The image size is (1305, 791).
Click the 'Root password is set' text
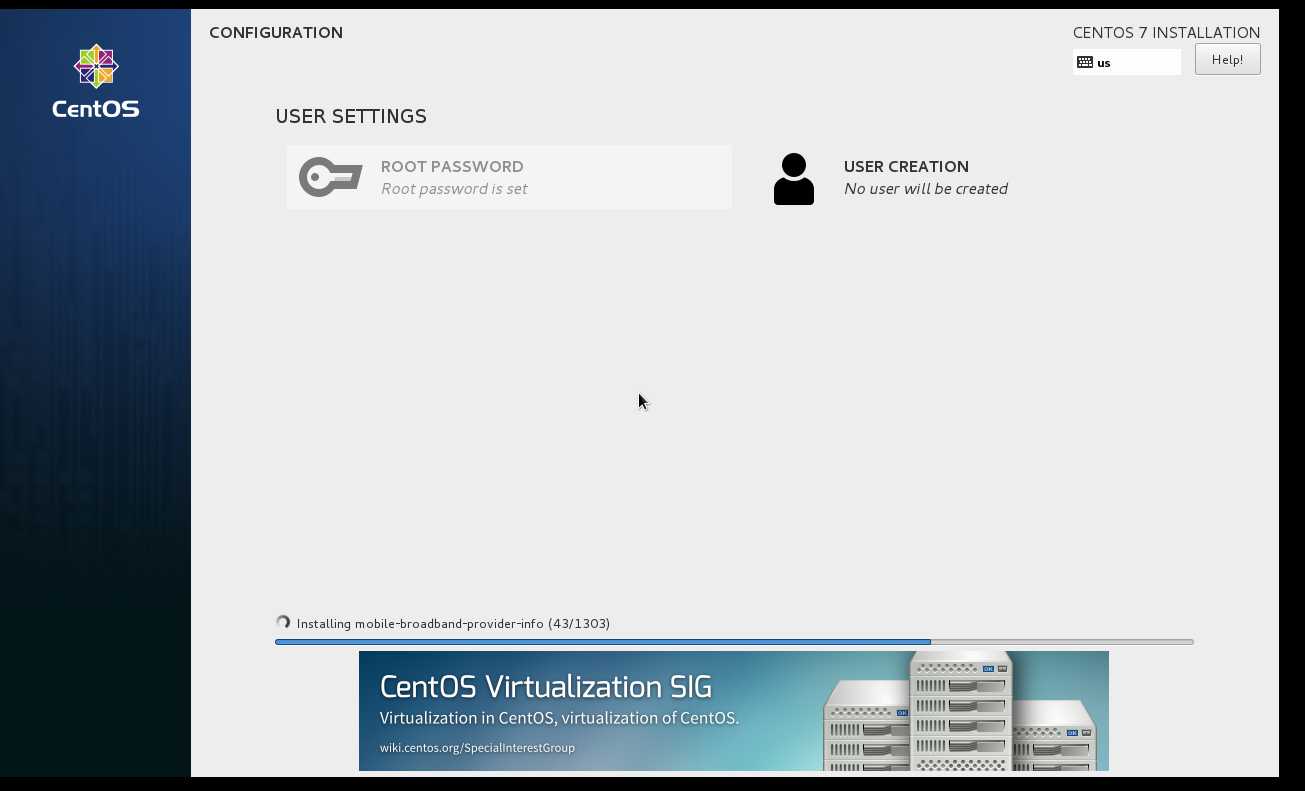pos(454,189)
